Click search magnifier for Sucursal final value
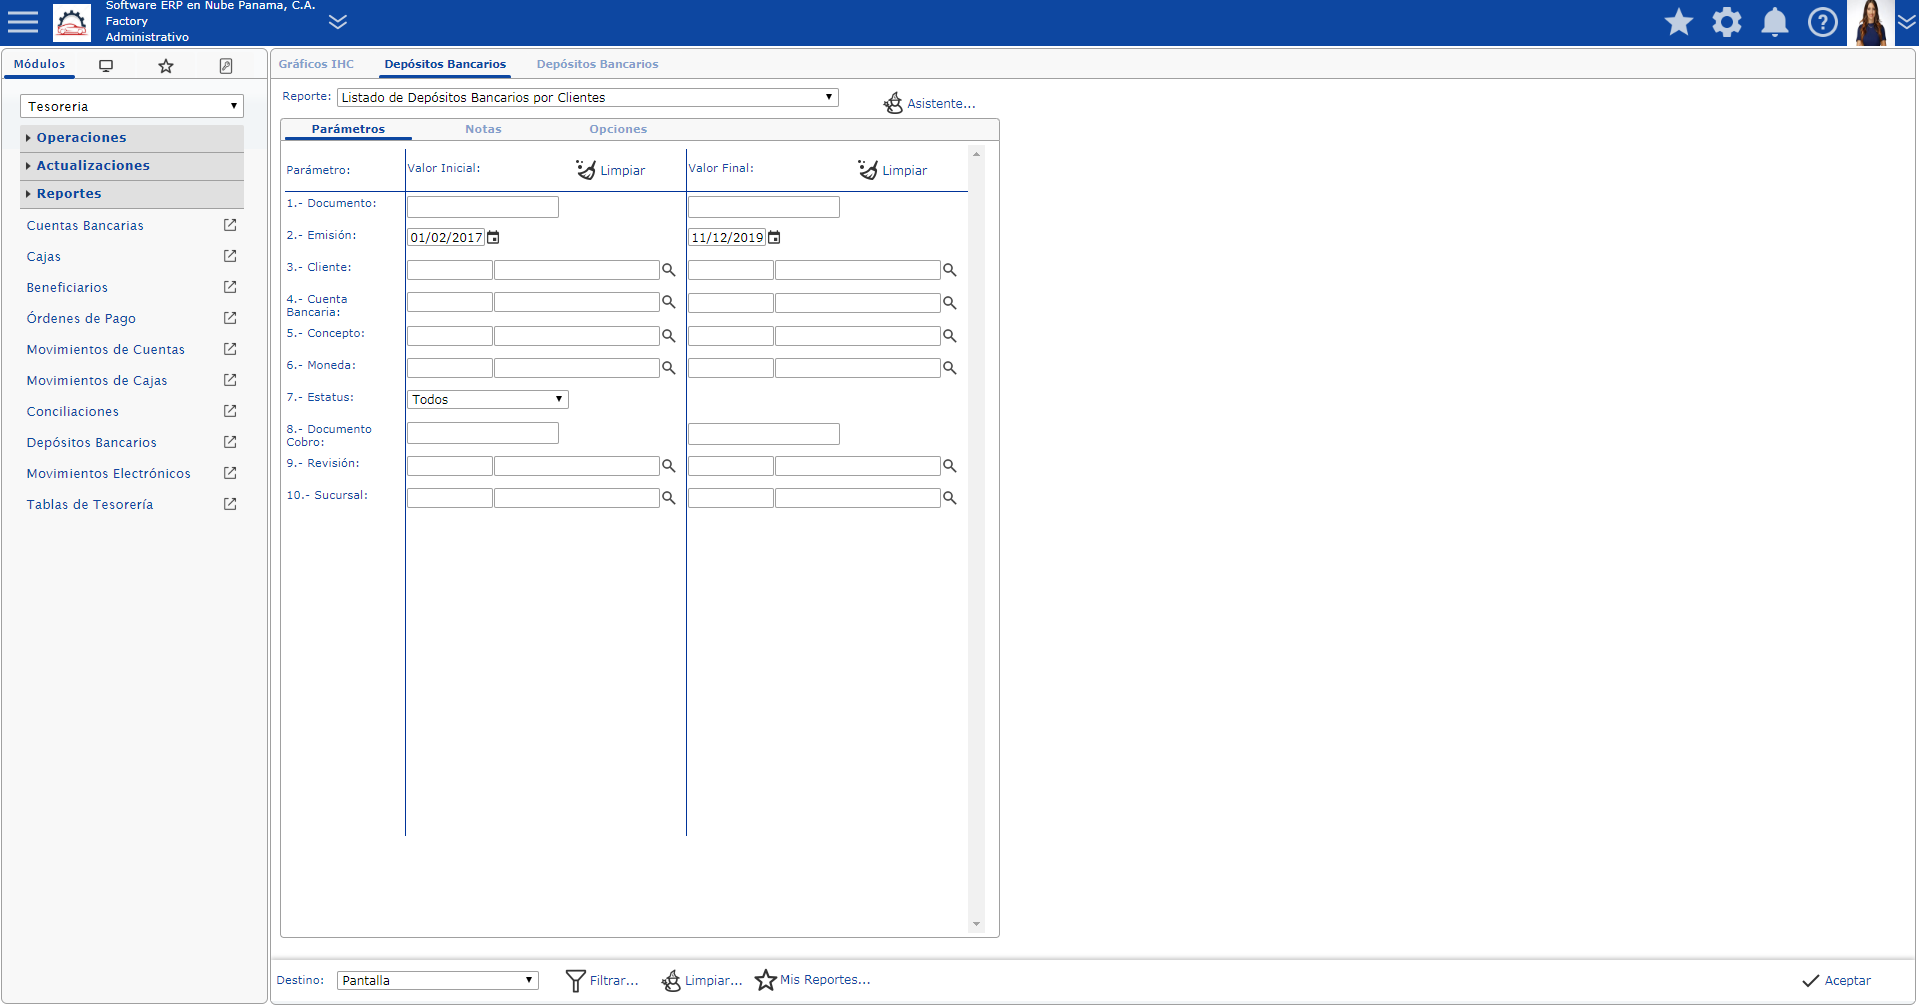Screen dimensions: 1919x1007 click(x=950, y=498)
